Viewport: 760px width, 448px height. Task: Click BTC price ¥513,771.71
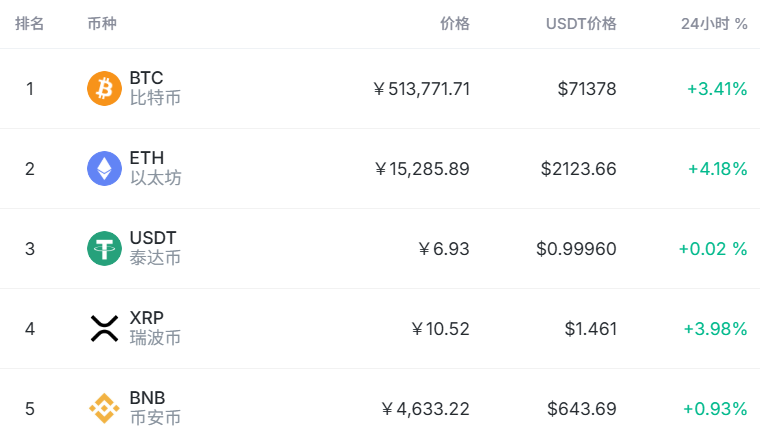click(421, 89)
